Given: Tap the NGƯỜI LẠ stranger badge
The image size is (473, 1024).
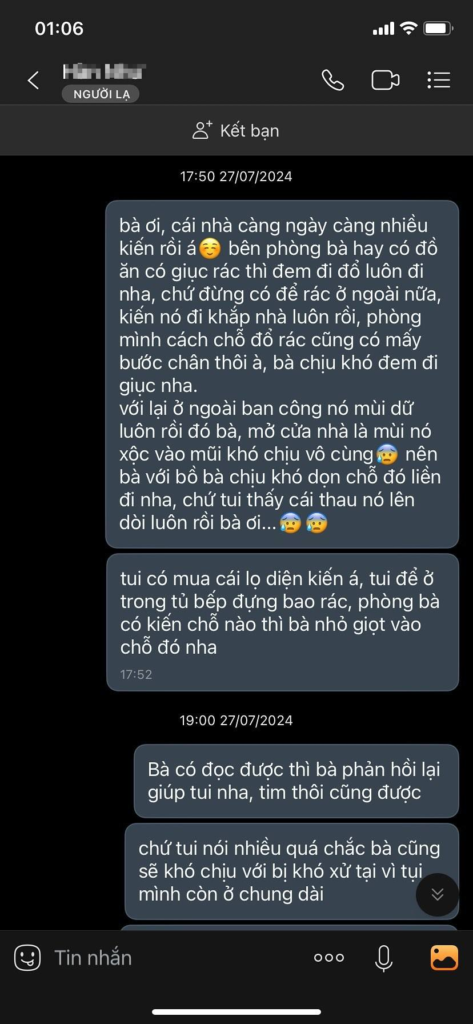Looking at the screenshot, I should pyautogui.click(x=101, y=94).
